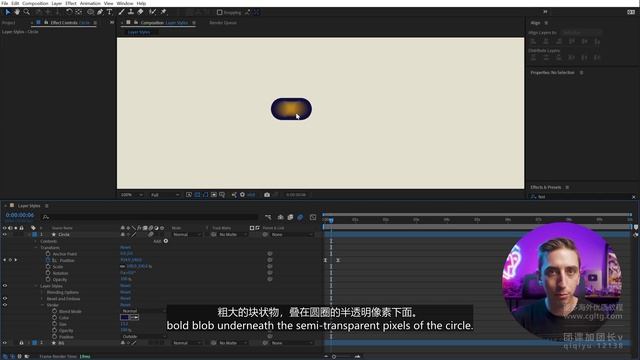The height and width of the screenshot is (360, 640).
Task: Click the Effects & Presets search field
Action: (x=582, y=197)
